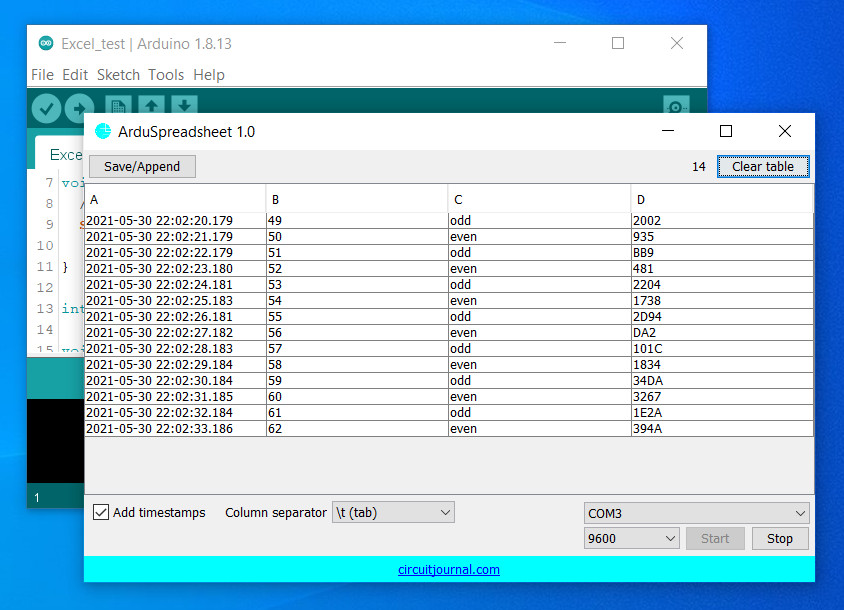Follow the circuitjournal.com link
The image size is (844, 610).
click(x=449, y=570)
